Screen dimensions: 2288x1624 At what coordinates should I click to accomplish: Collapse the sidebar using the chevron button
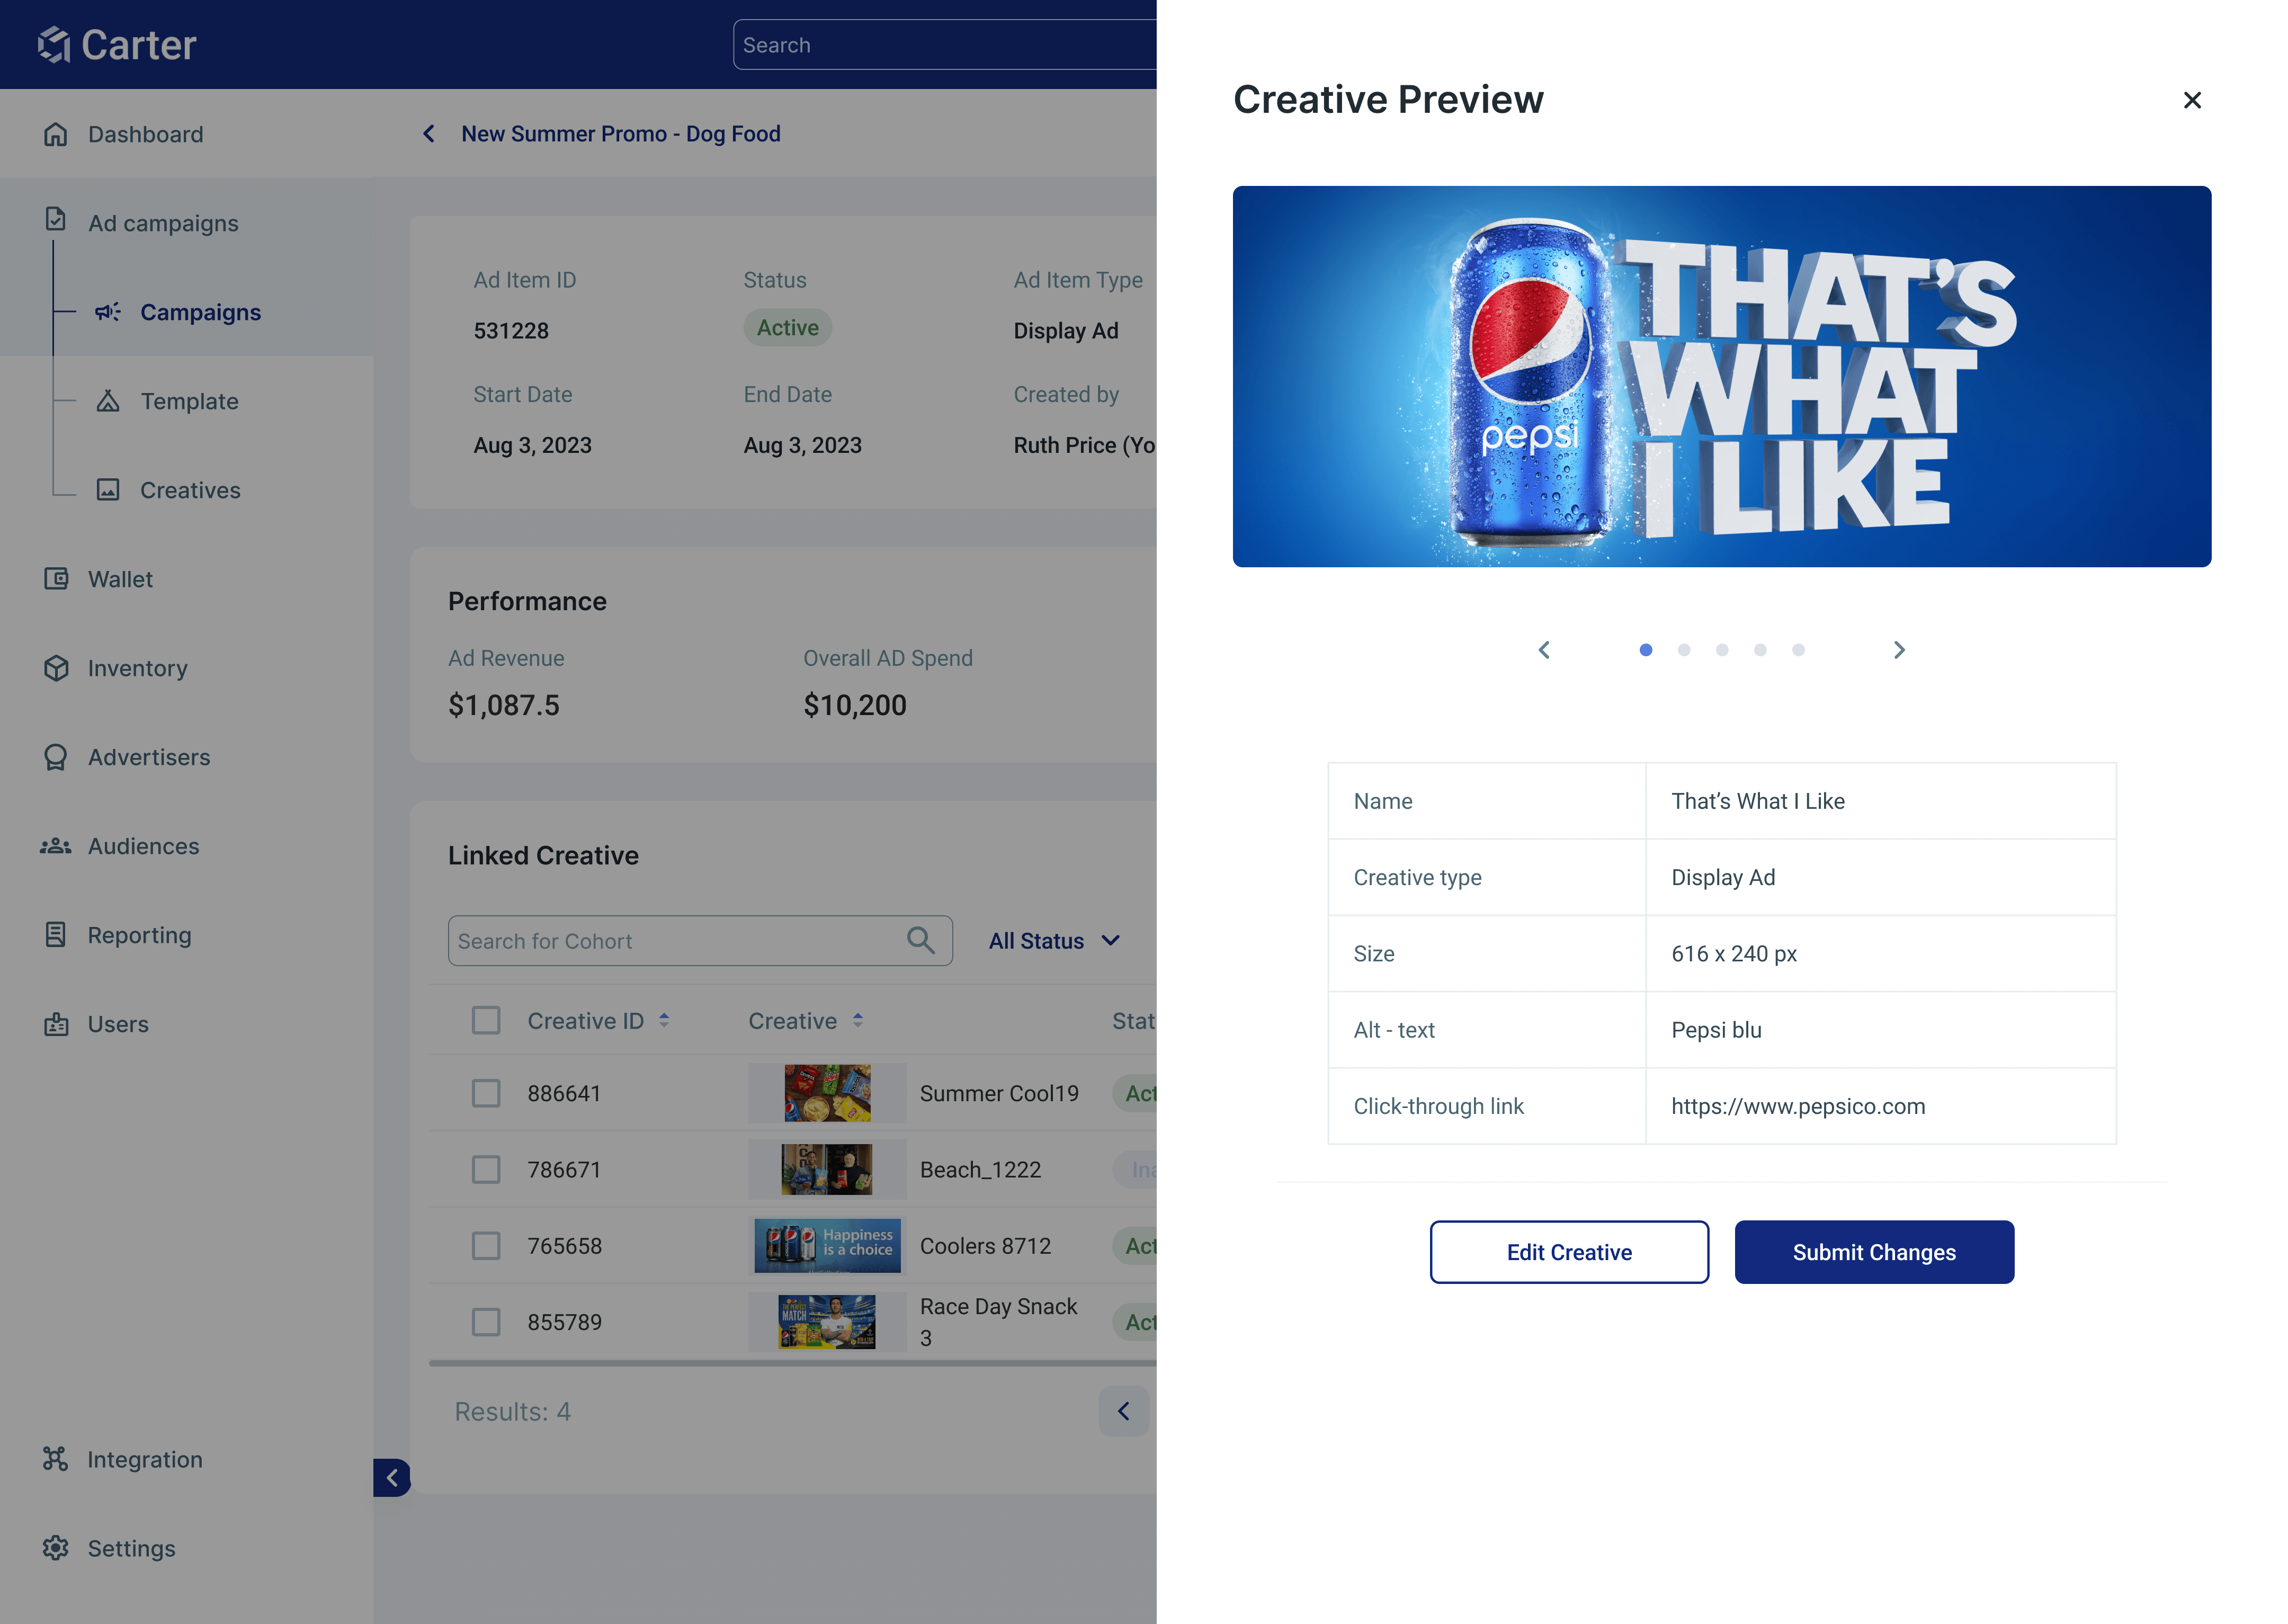coord(392,1478)
